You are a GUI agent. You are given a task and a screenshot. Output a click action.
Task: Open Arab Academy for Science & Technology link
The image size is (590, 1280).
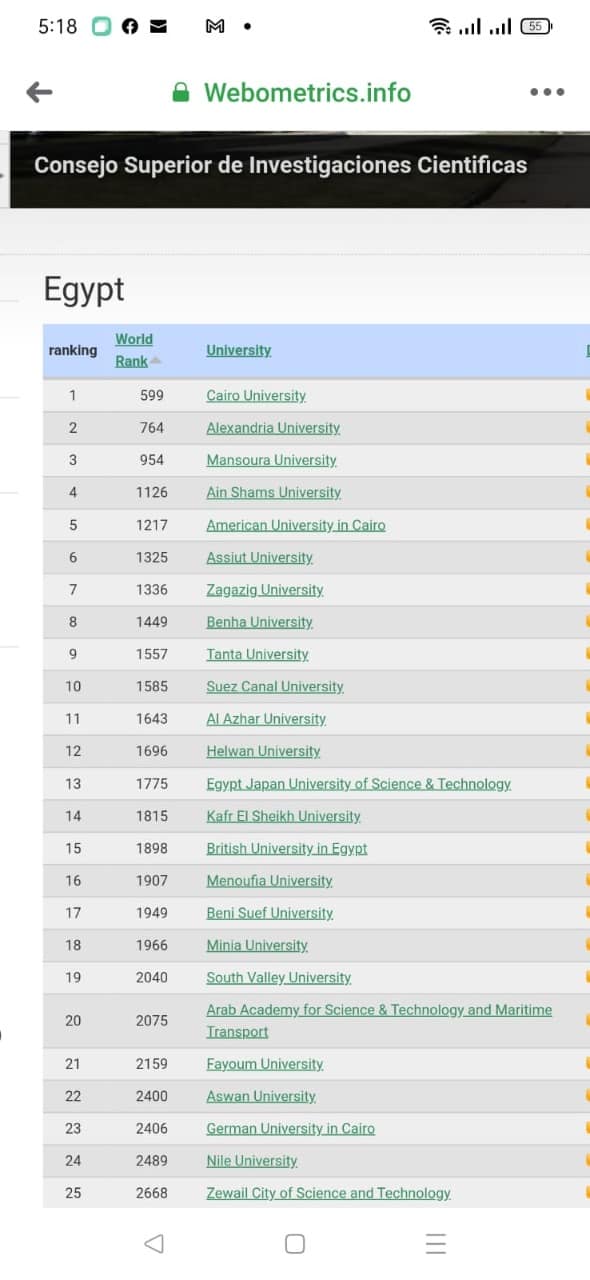(x=379, y=1020)
